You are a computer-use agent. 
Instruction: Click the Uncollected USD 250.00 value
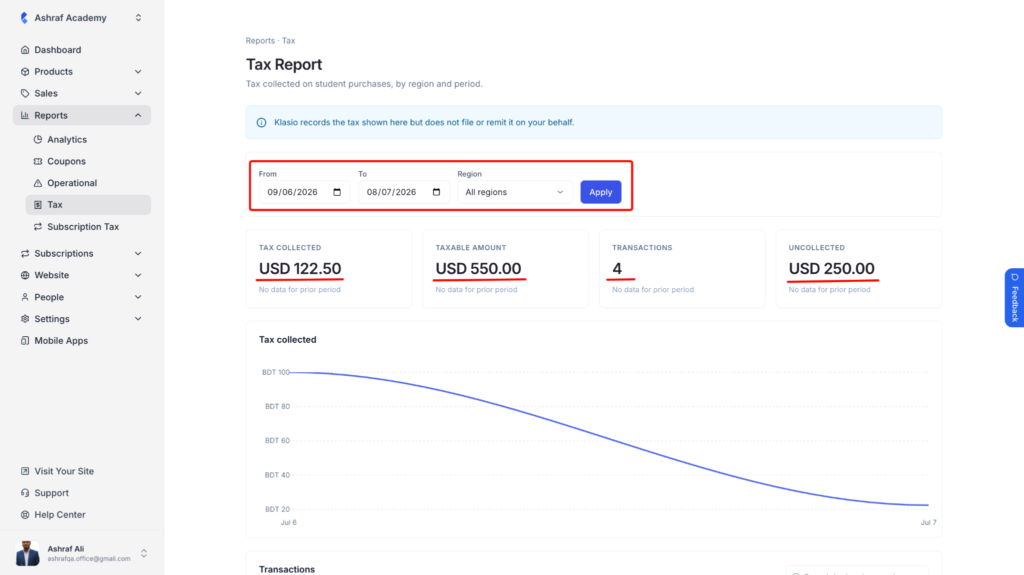[831, 269]
